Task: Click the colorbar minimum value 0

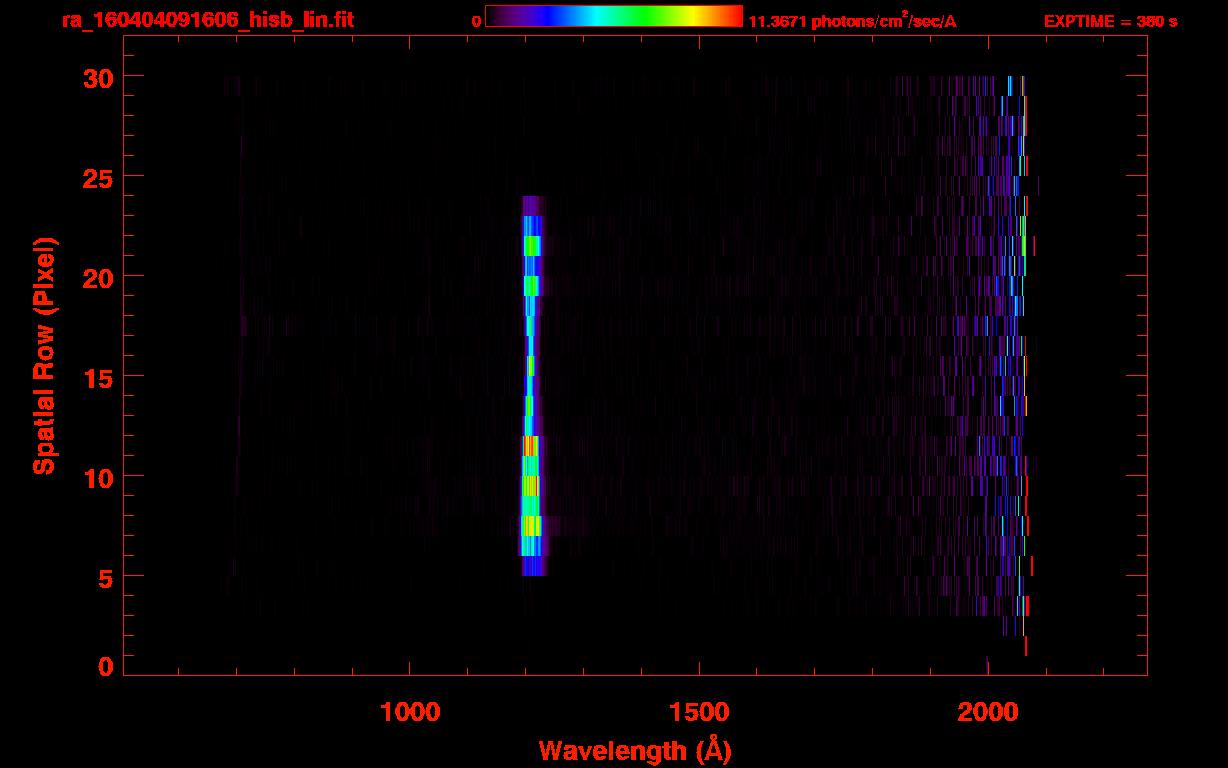Action: (476, 21)
